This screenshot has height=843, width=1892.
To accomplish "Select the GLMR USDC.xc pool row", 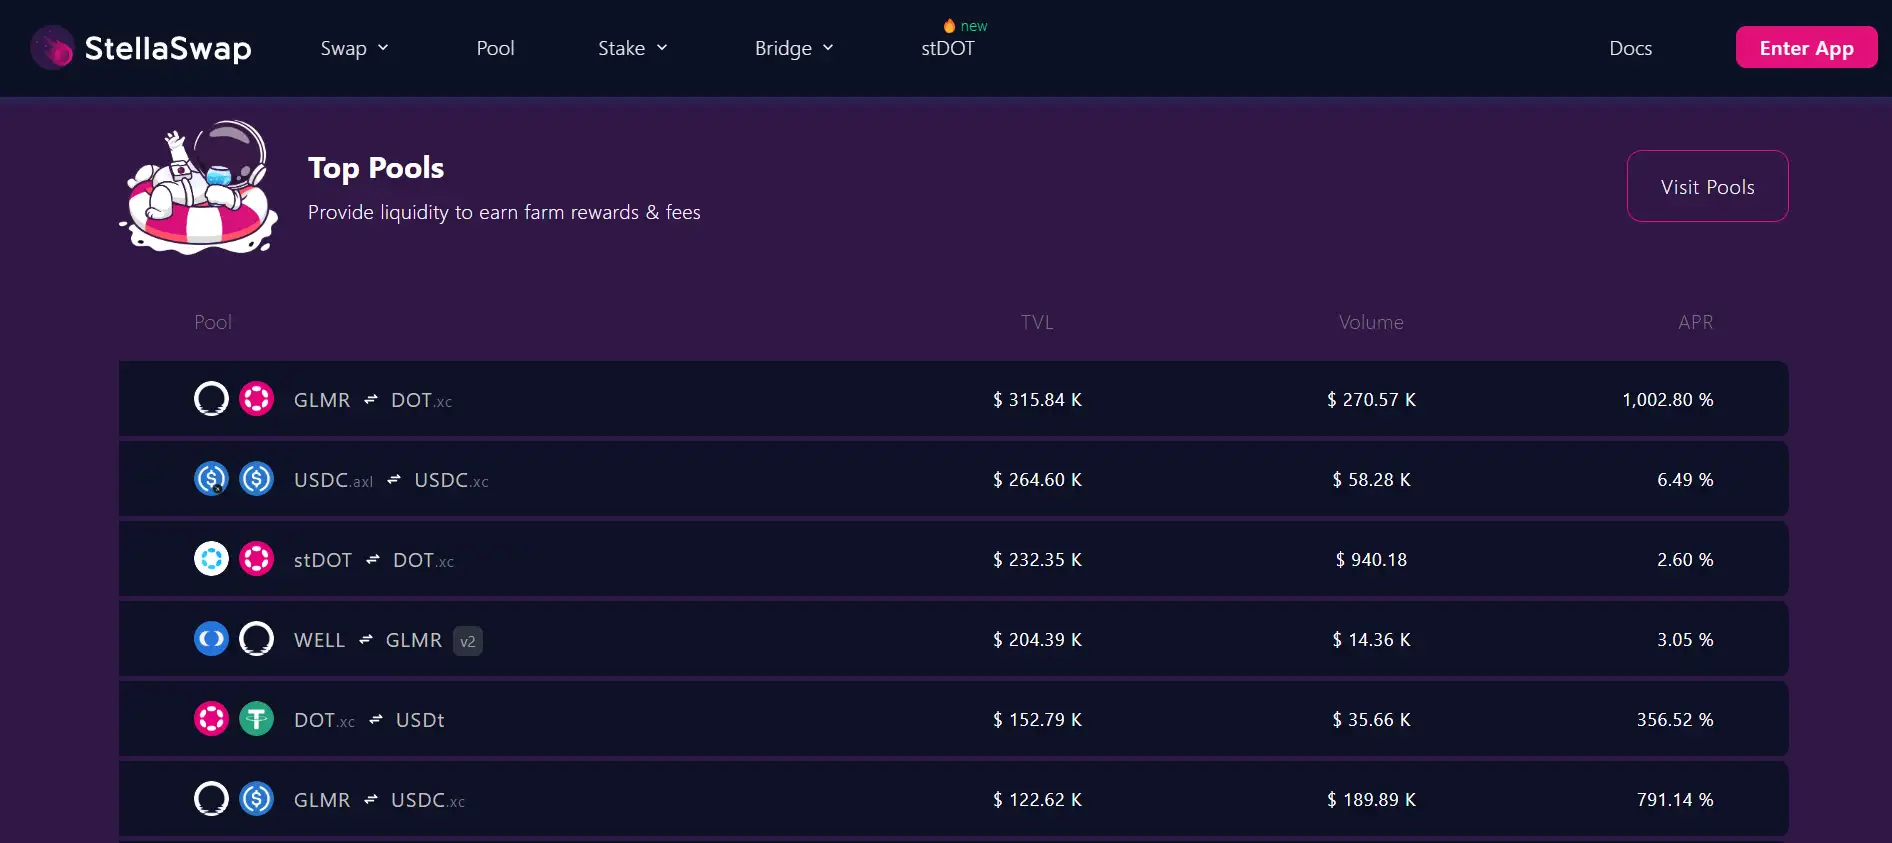I will pos(952,799).
